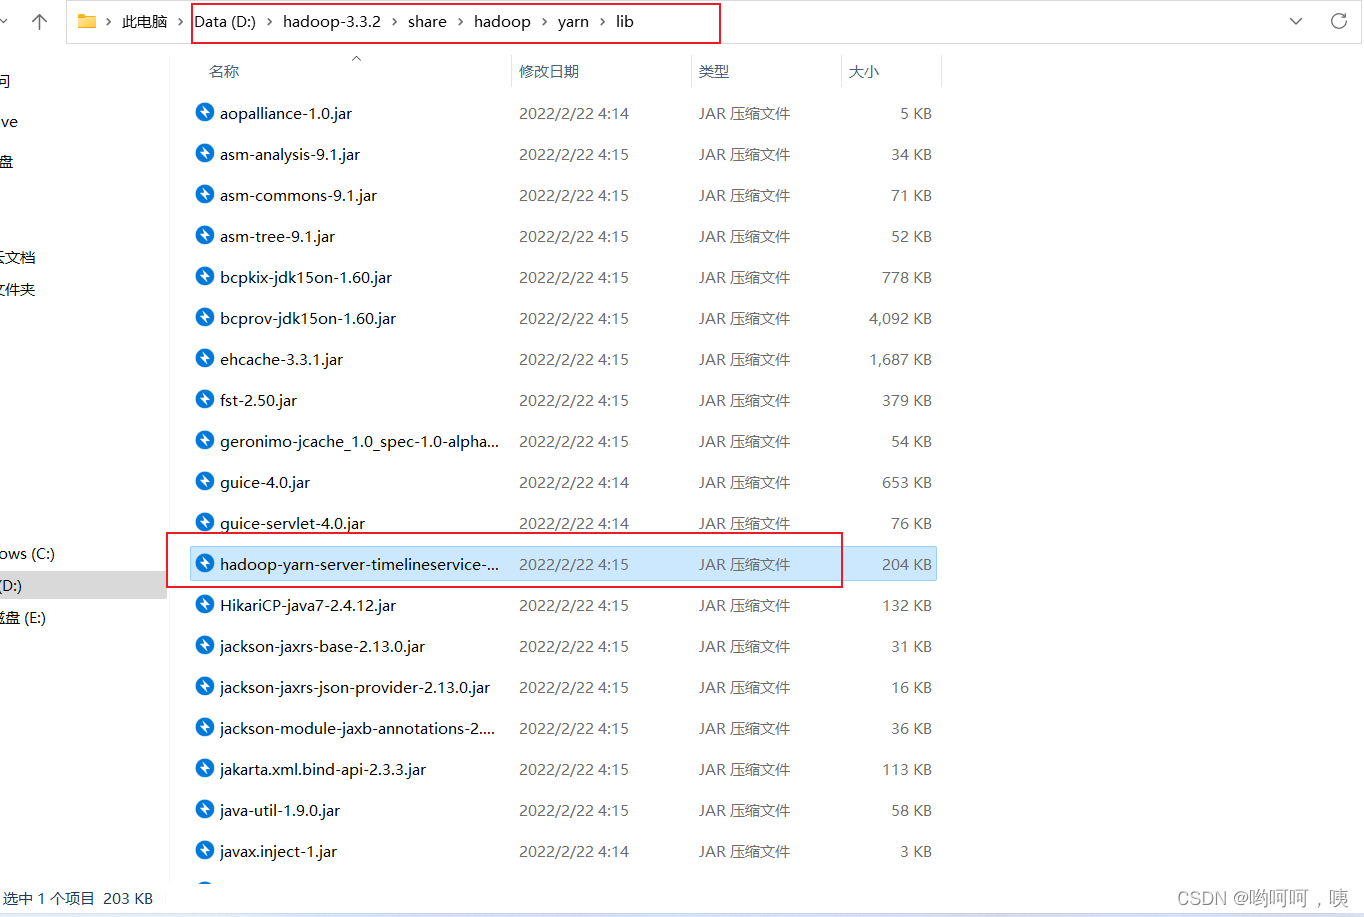Click the 4,092 KB size cell
Screen dimensions: 1364x917
[900, 318]
